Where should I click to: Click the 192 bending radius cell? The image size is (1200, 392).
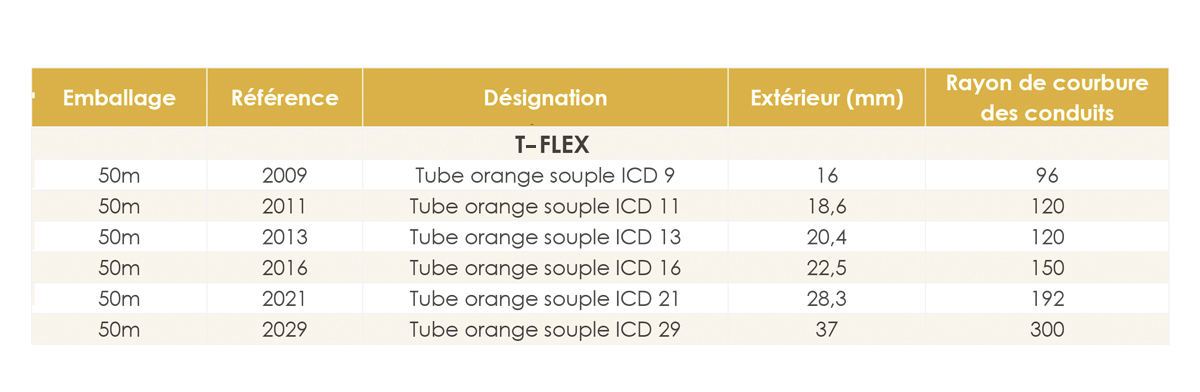(x=1047, y=299)
